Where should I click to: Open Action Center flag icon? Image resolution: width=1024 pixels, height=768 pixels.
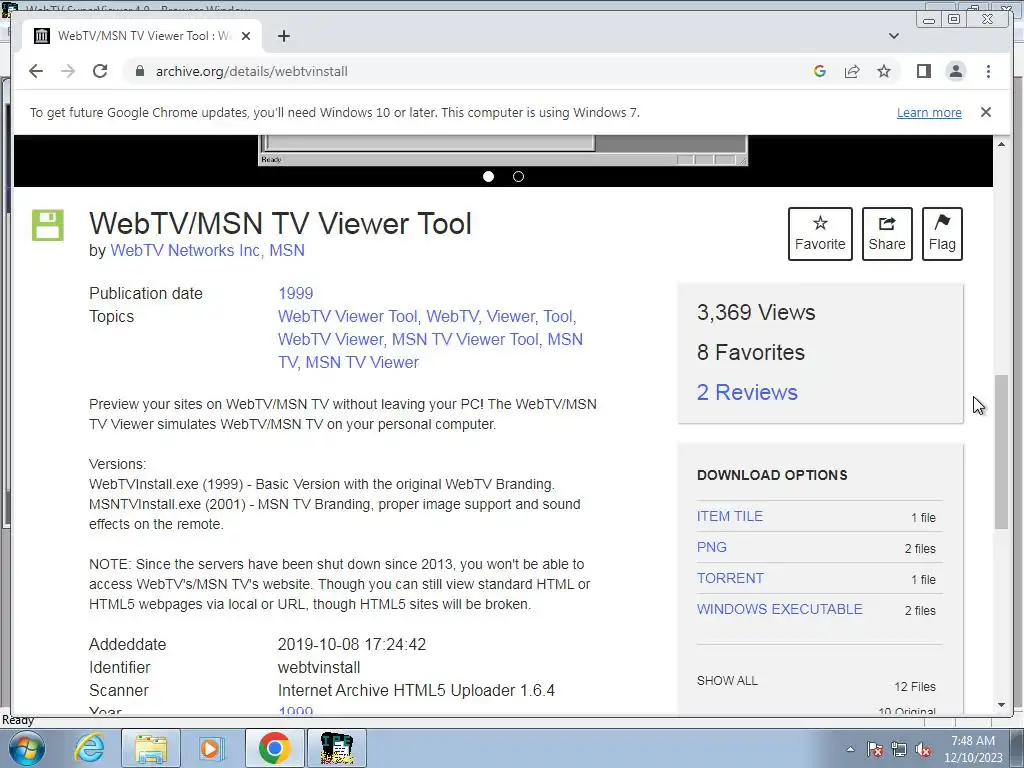[x=875, y=749]
